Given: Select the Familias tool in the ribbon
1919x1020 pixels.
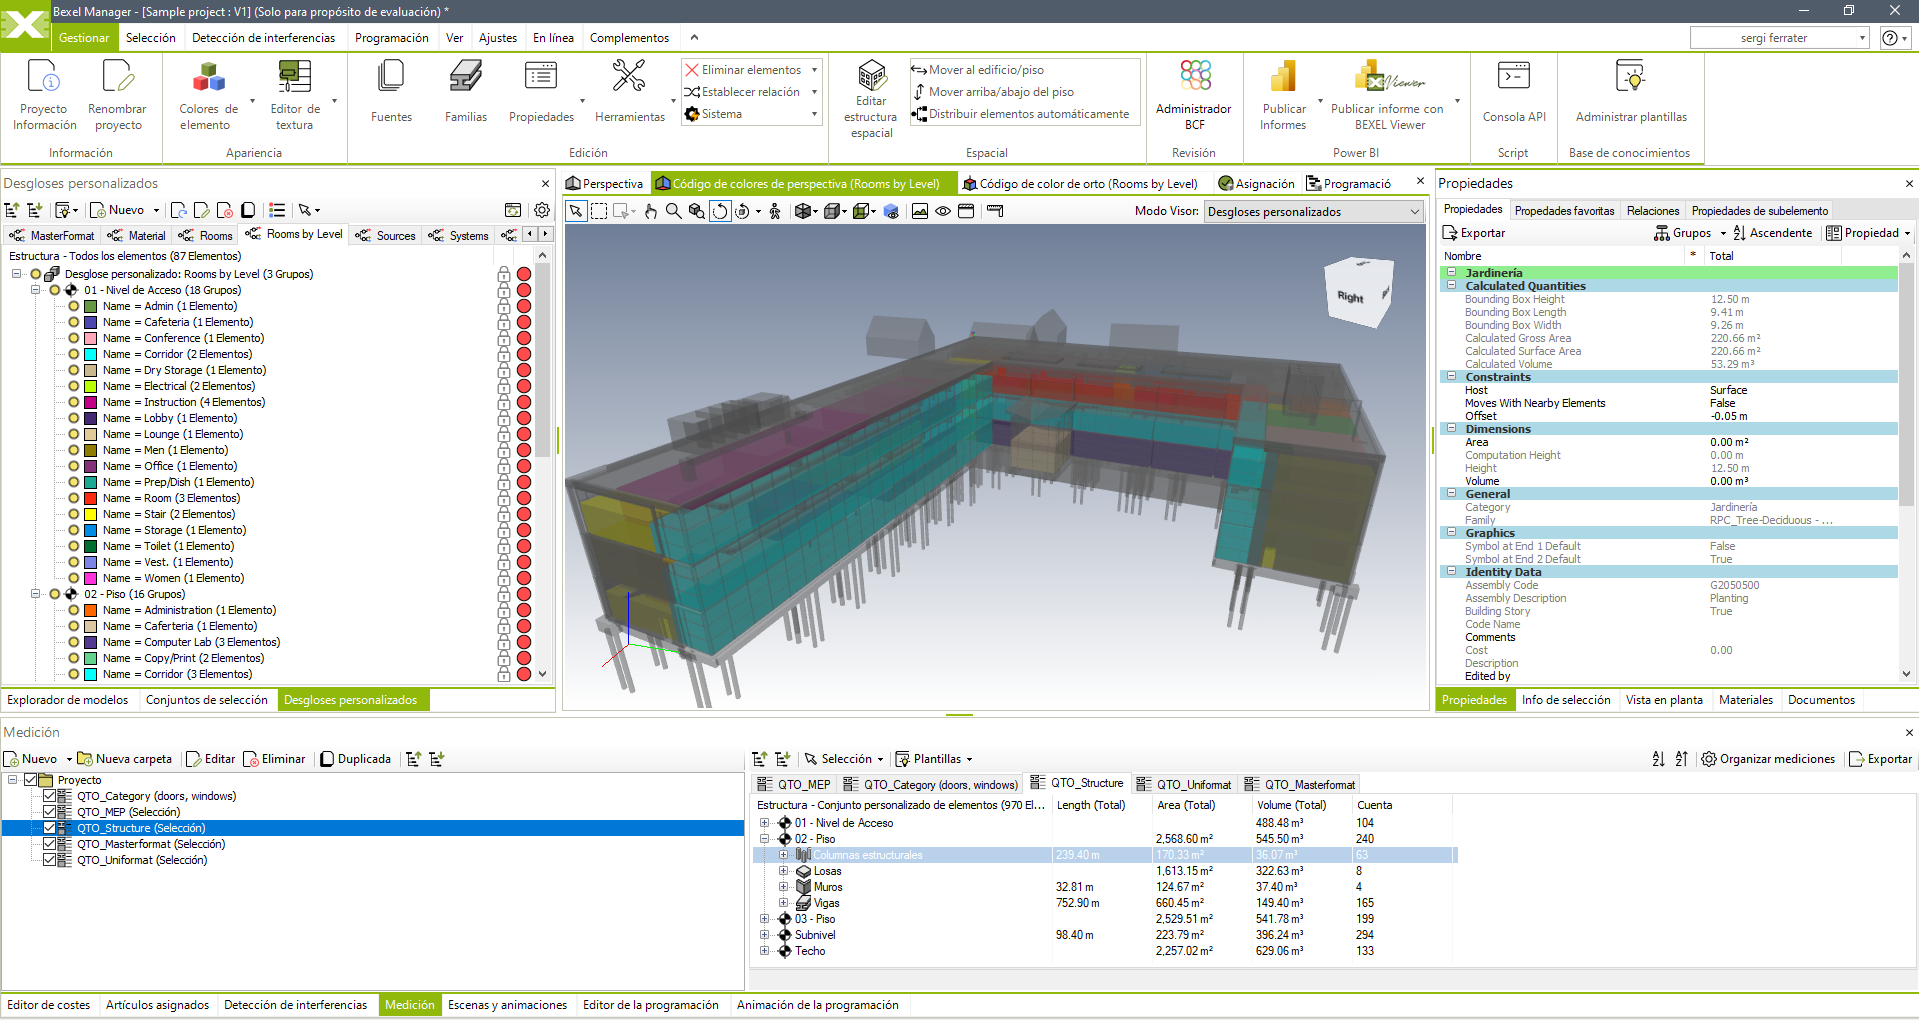Looking at the screenshot, I should click(465, 90).
